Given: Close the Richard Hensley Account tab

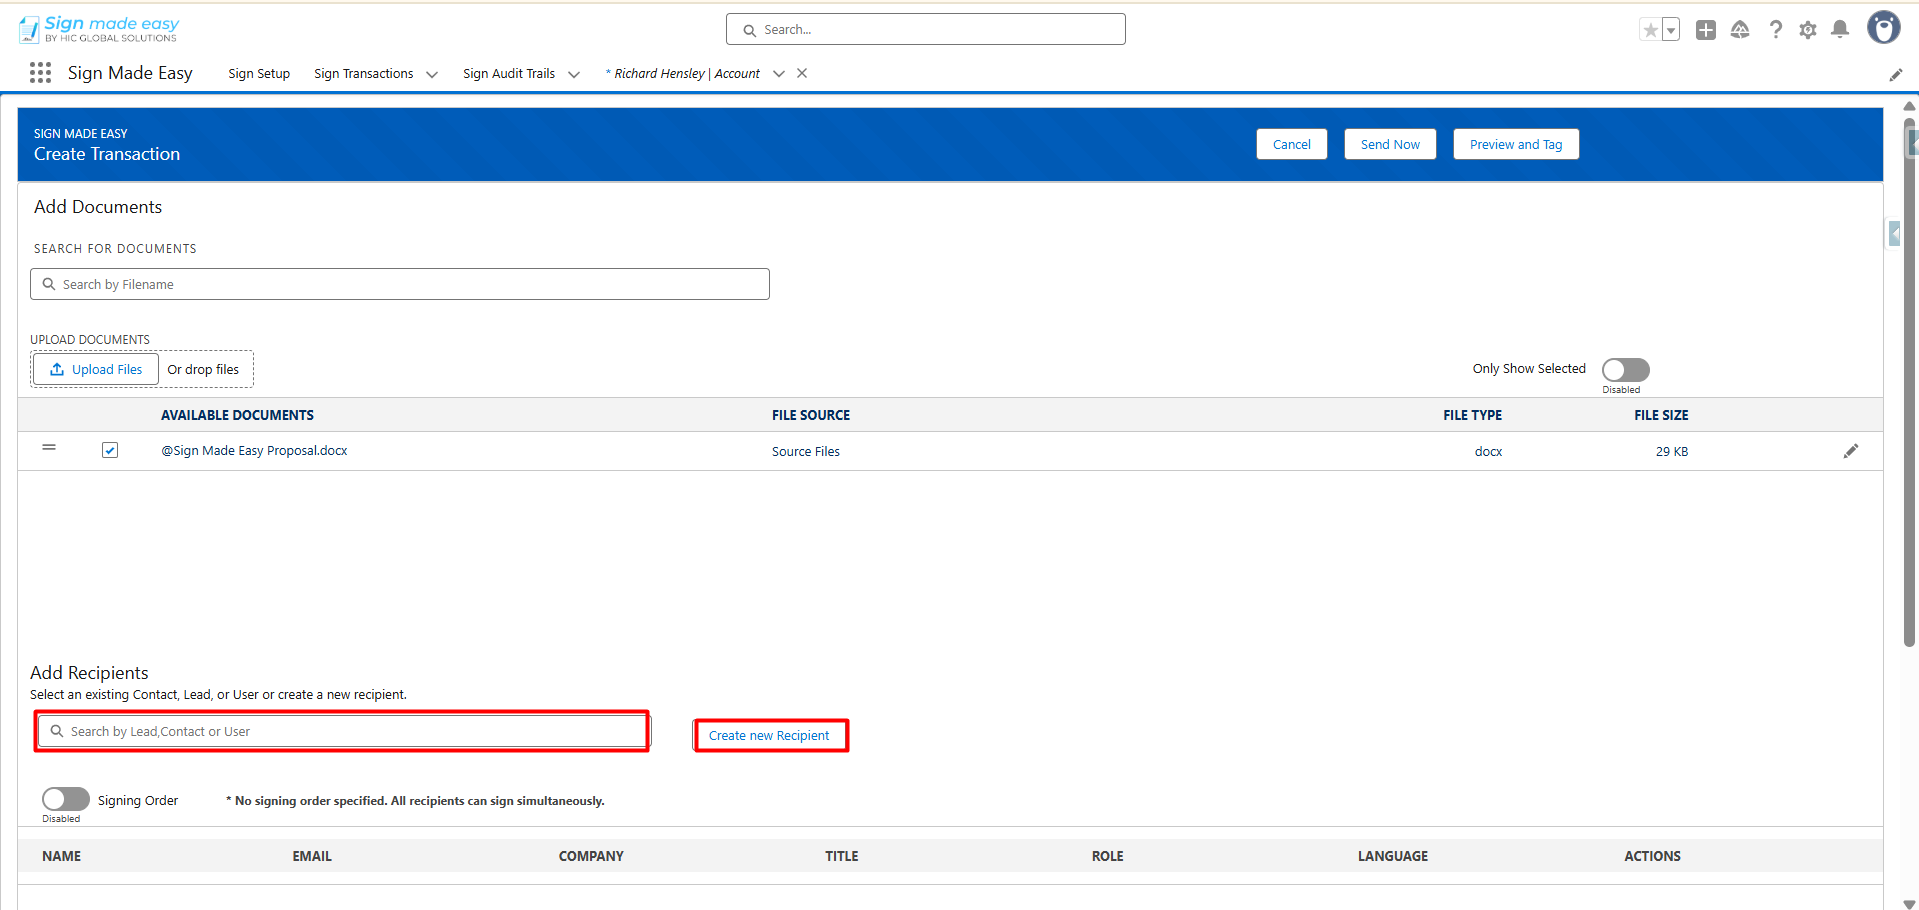Looking at the screenshot, I should click(802, 73).
